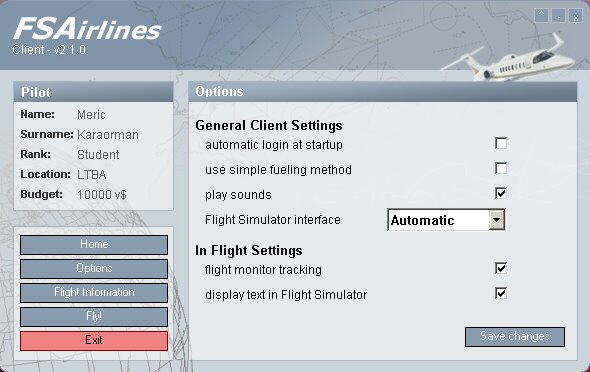Minimize the client with the dash icon
Viewport: 590px width, 372px height.
(559, 15)
